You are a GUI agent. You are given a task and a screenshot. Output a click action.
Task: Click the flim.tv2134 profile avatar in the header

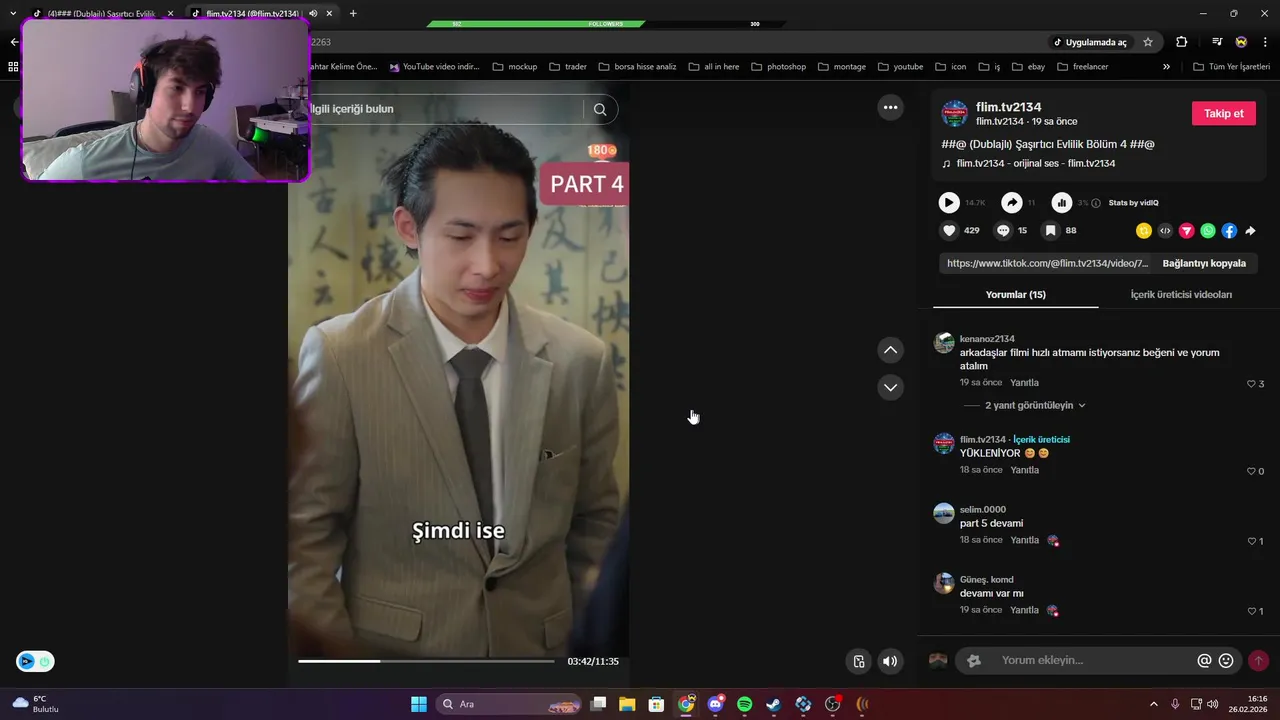click(x=955, y=113)
